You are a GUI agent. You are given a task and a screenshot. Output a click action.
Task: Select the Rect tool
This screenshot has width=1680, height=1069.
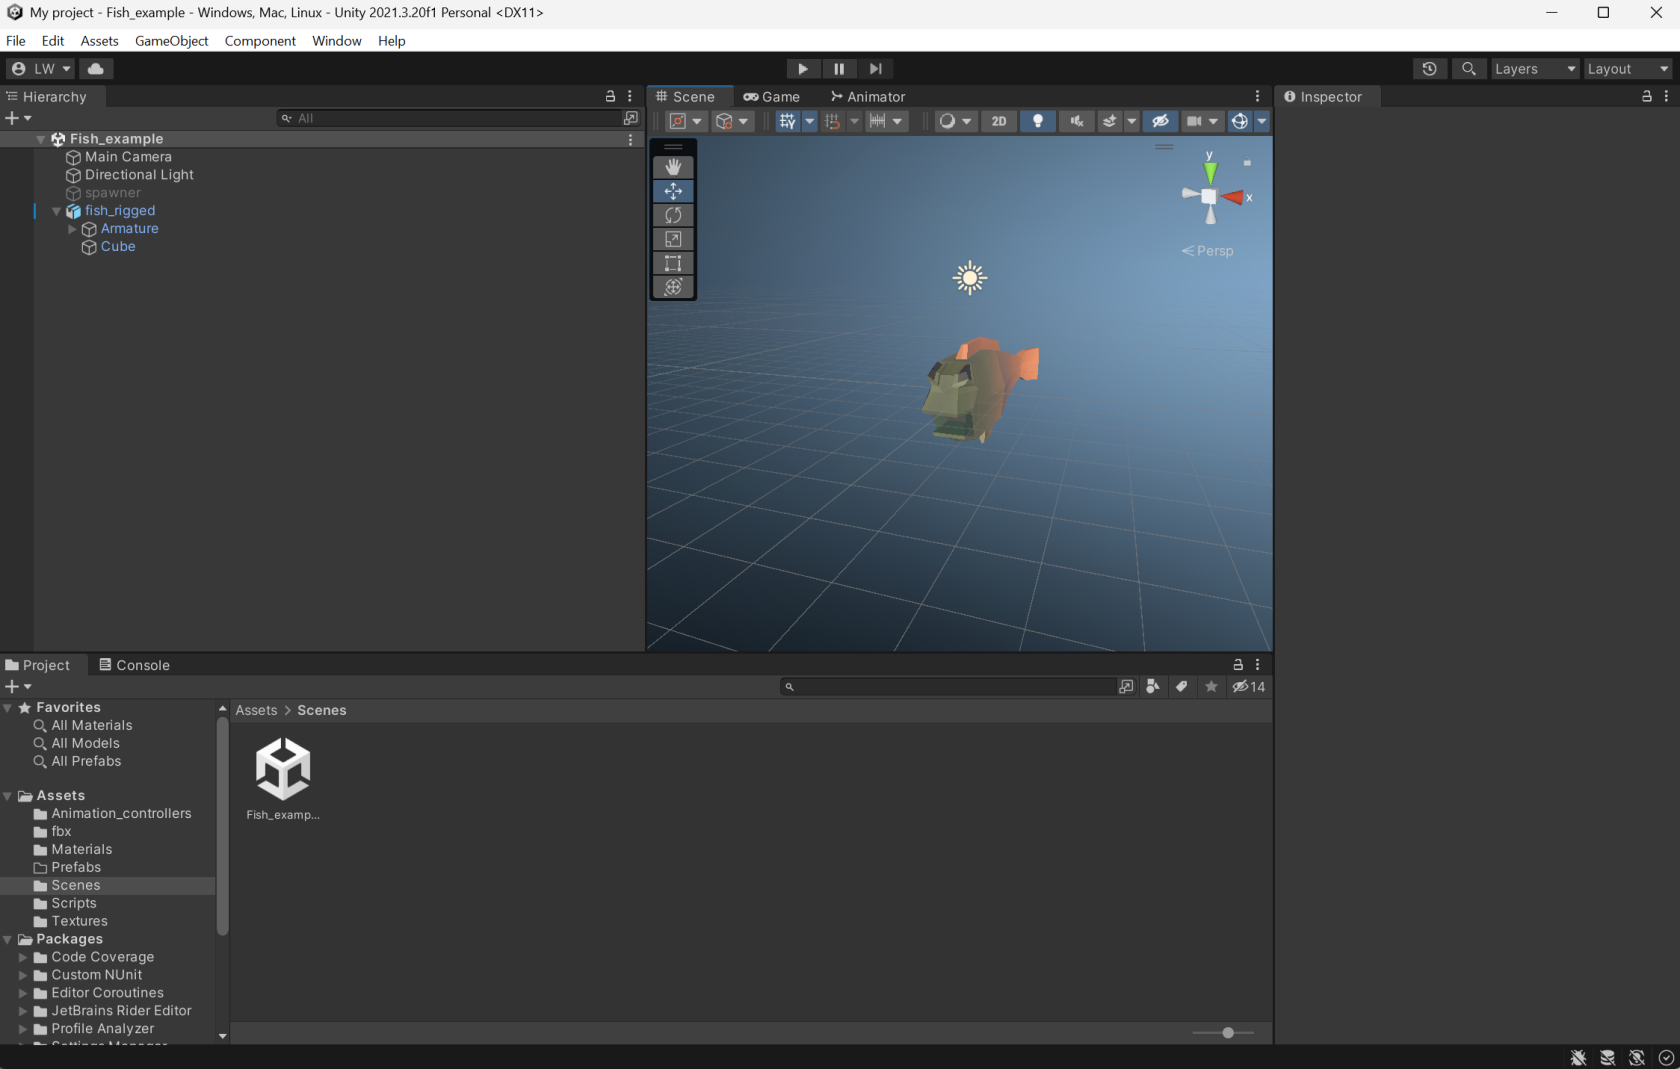click(x=673, y=263)
